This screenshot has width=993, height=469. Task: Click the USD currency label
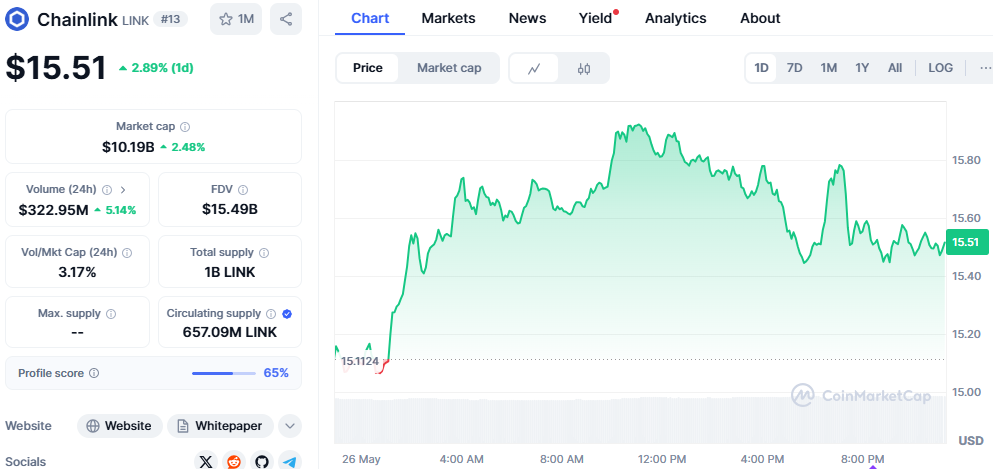(971, 441)
